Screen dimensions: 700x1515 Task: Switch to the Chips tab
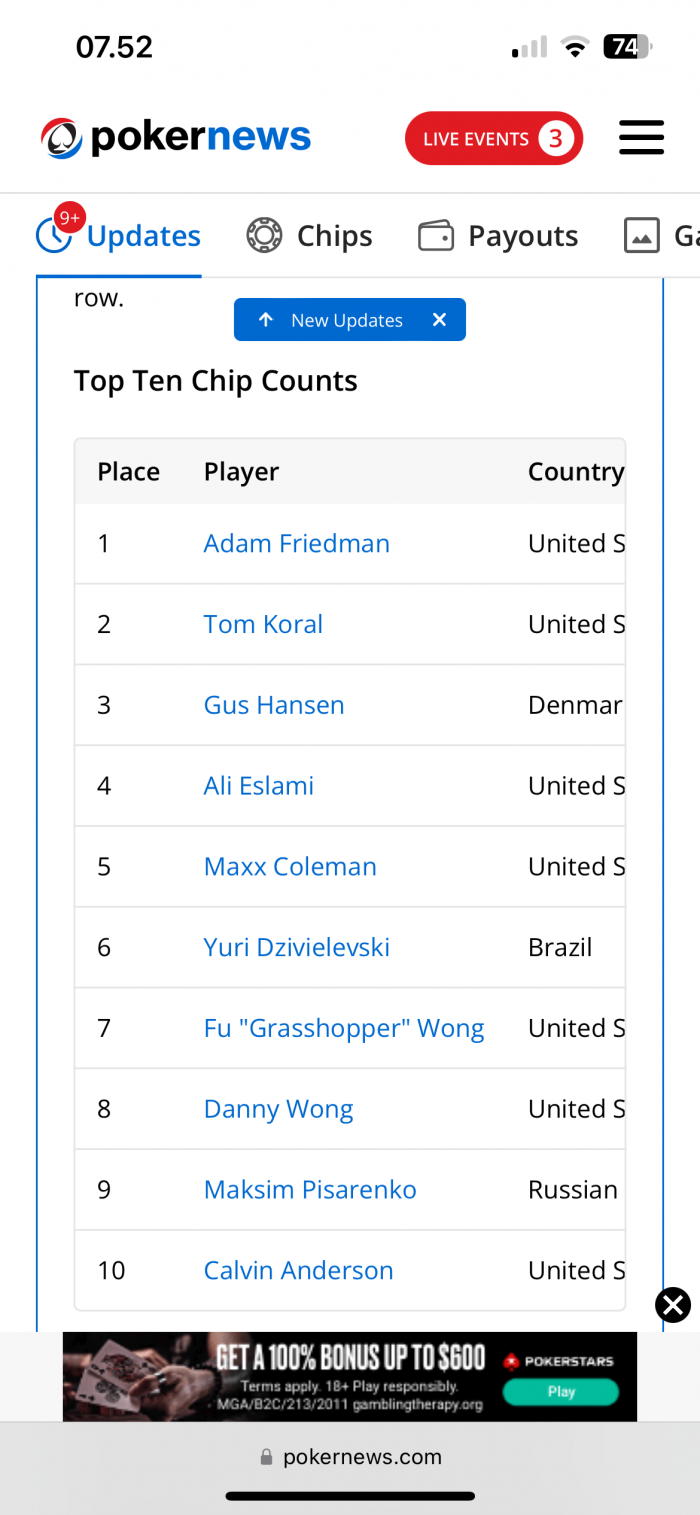310,236
